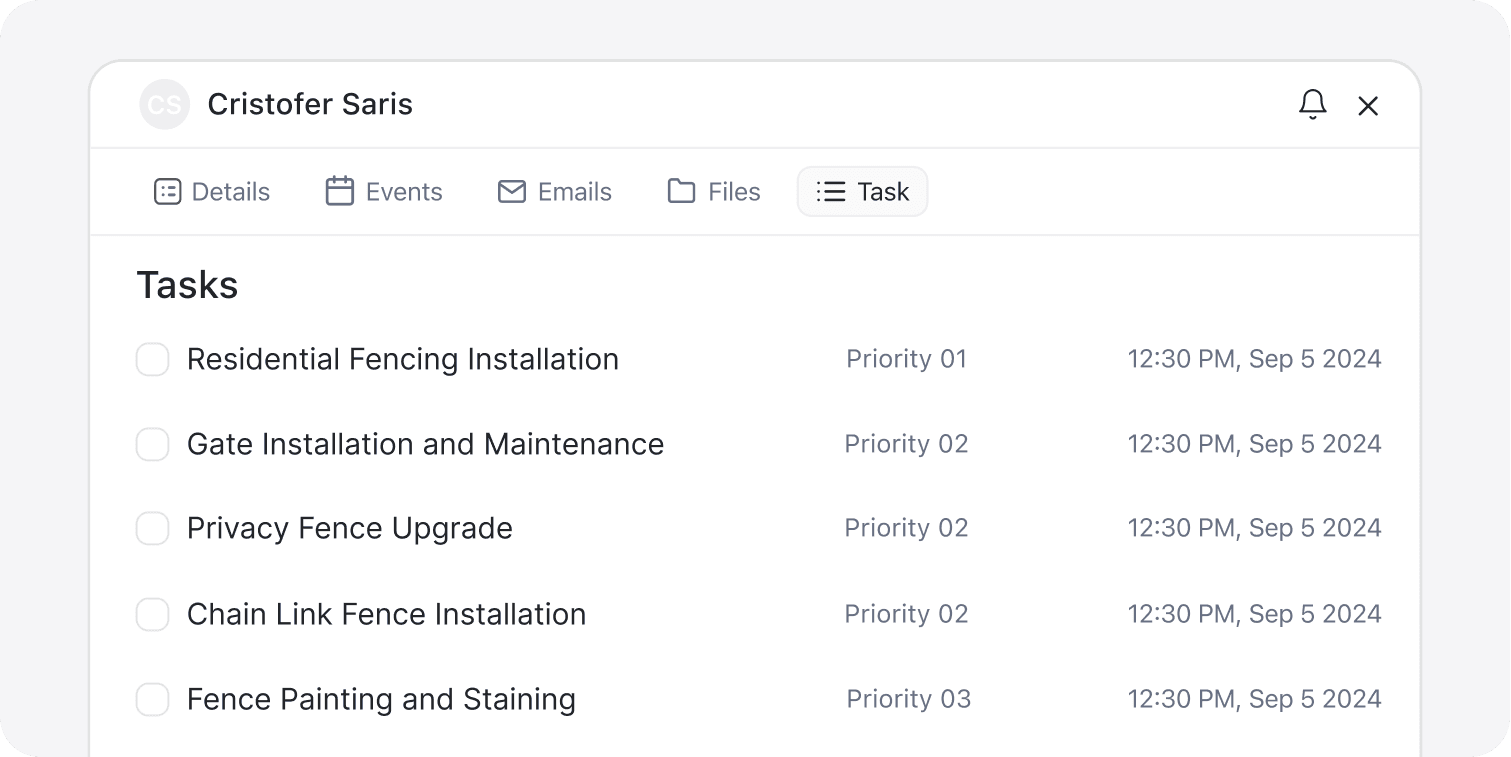The width and height of the screenshot is (1511, 757).
Task: Go to the Files tab
Action: coord(714,192)
